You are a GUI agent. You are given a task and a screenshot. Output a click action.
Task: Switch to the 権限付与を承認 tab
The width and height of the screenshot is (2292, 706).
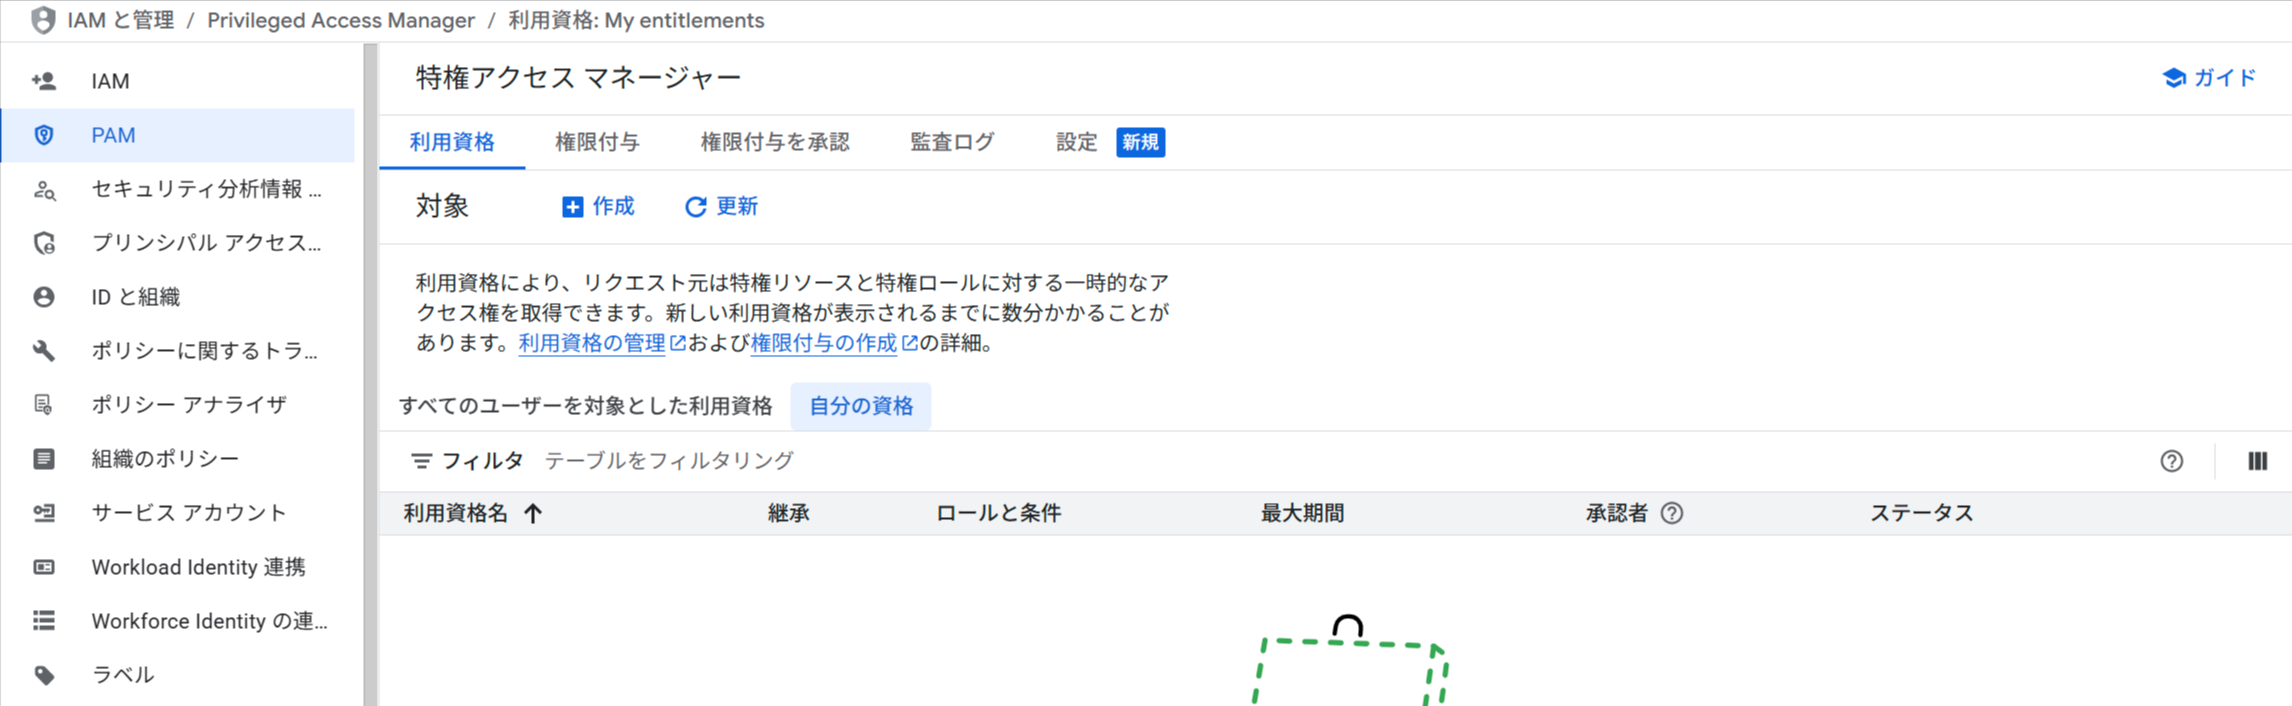point(775,142)
